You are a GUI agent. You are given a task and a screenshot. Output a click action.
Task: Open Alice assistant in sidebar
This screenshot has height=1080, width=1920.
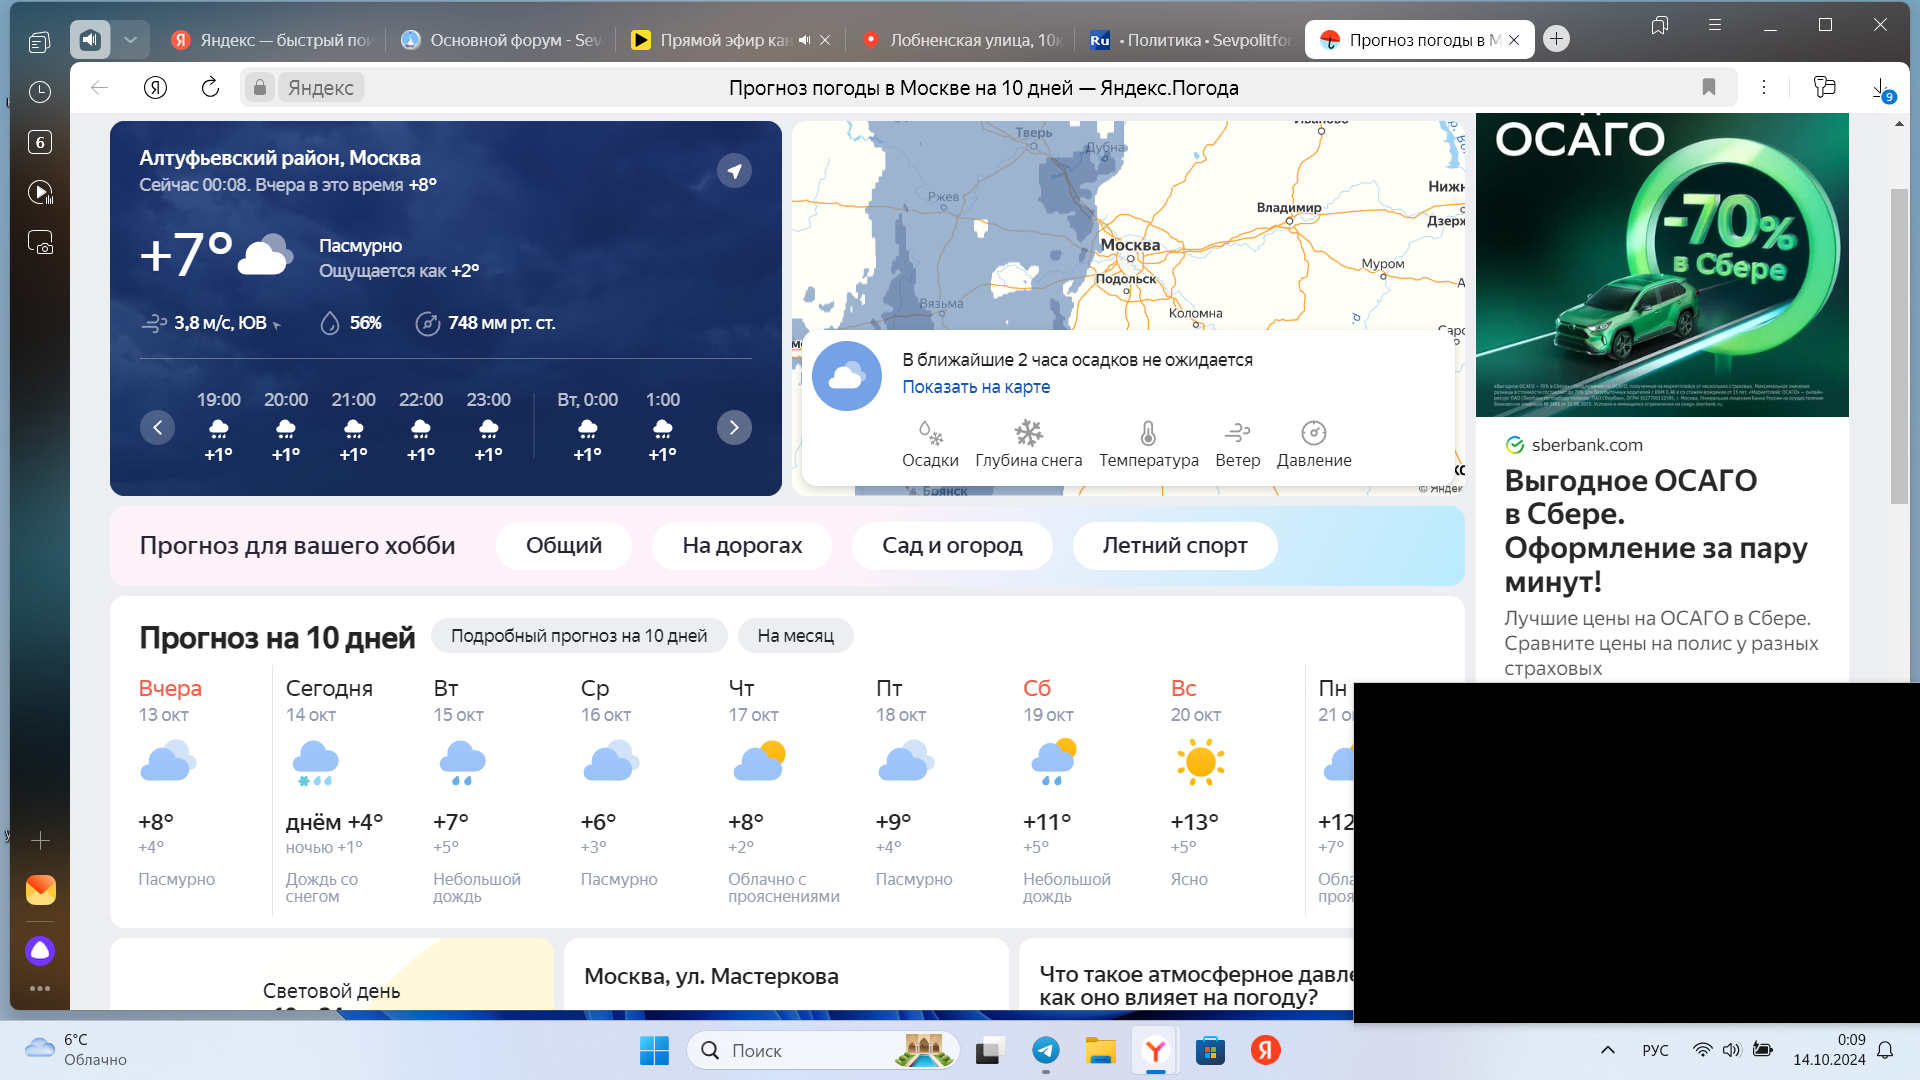coord(40,950)
